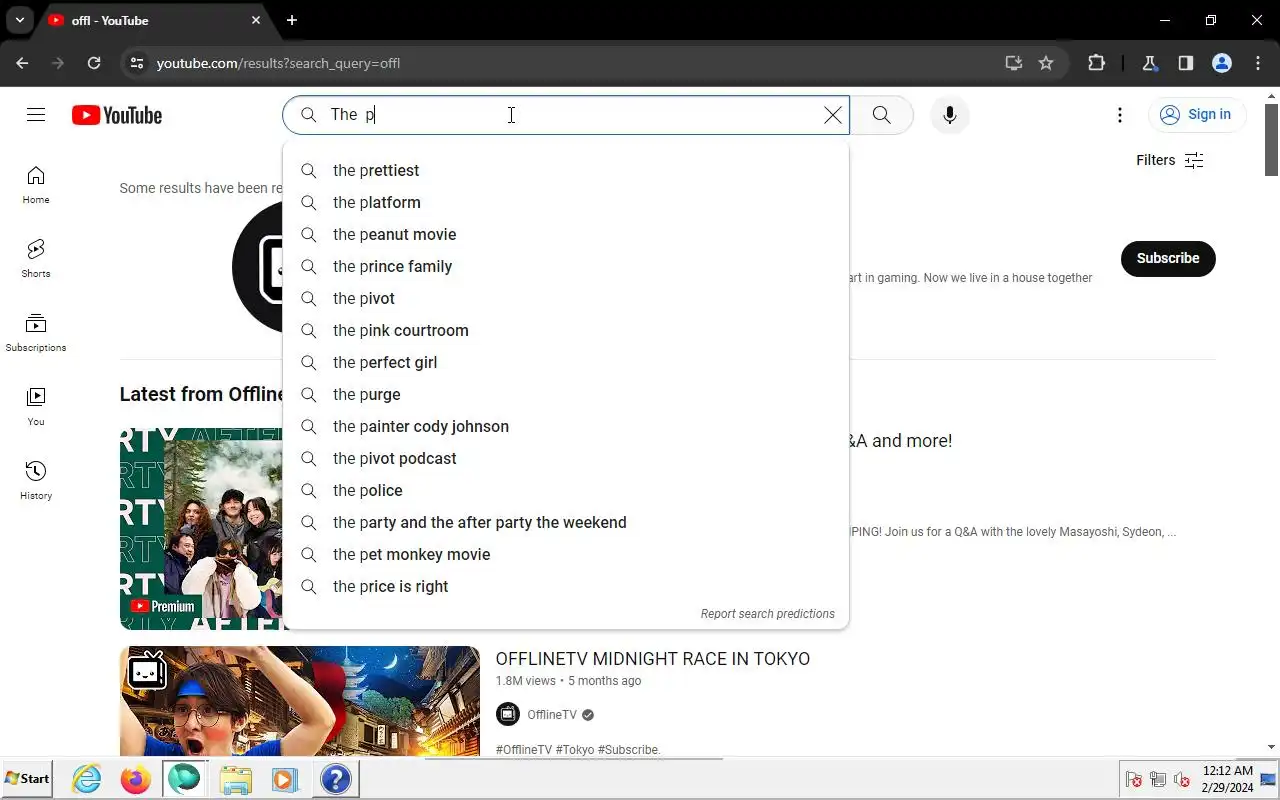Open the Windows Start menu
Image resolution: width=1280 pixels, height=800 pixels.
point(27,778)
